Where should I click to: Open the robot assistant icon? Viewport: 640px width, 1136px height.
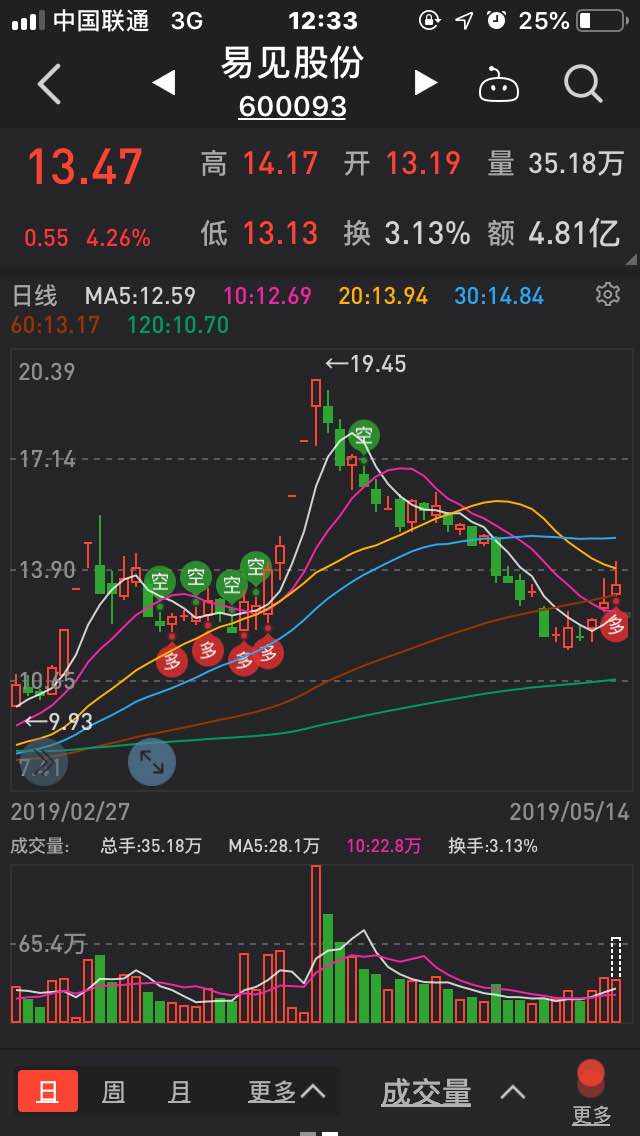(x=499, y=84)
